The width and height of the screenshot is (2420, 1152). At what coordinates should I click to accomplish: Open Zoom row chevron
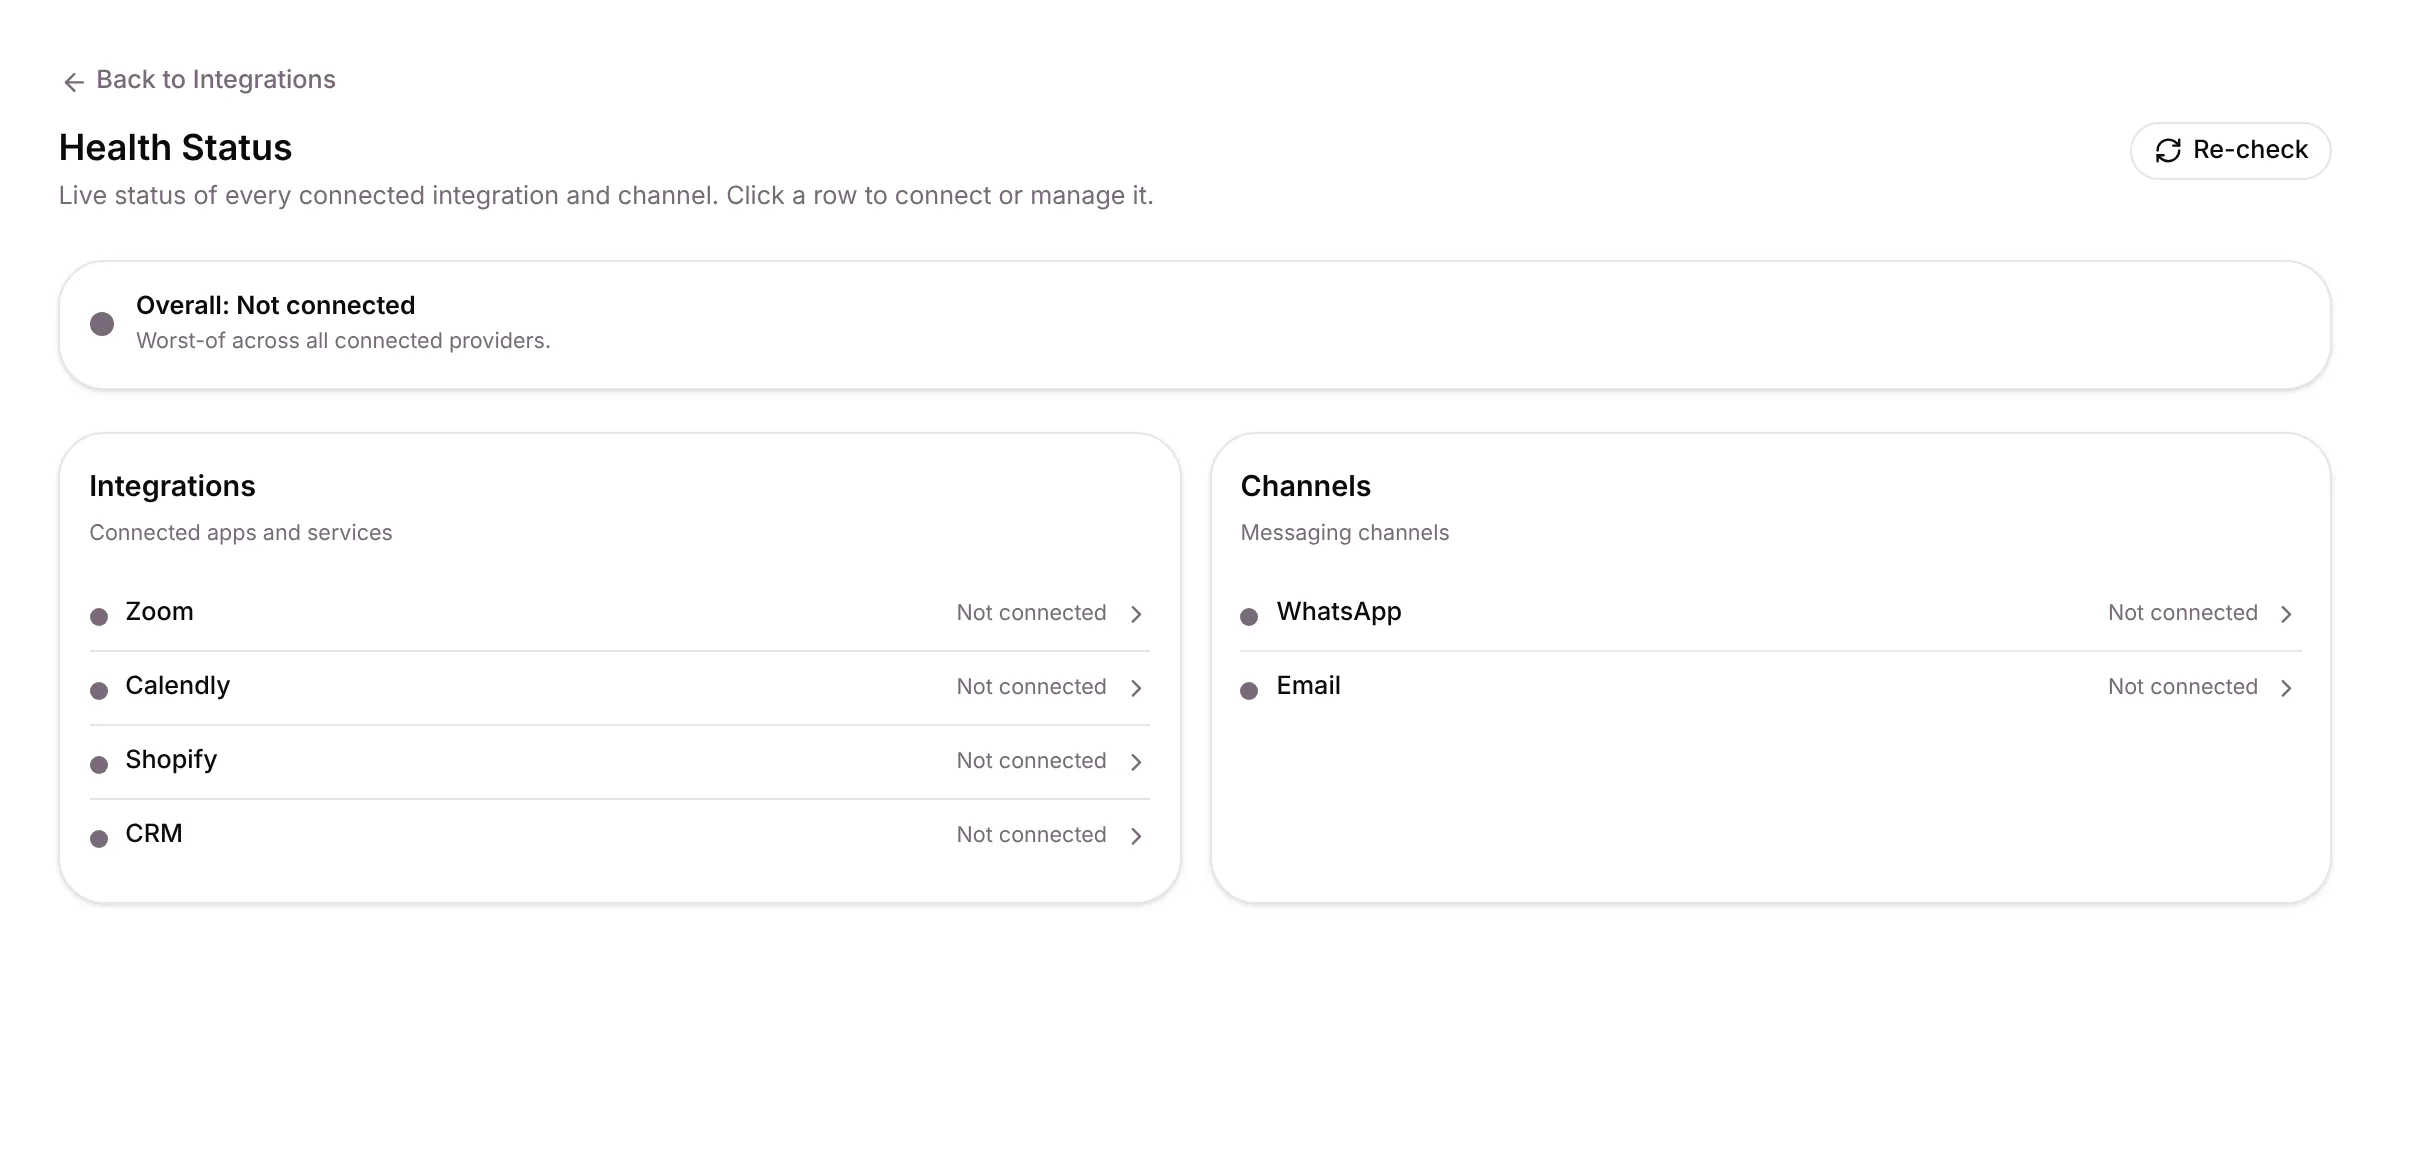click(1136, 614)
